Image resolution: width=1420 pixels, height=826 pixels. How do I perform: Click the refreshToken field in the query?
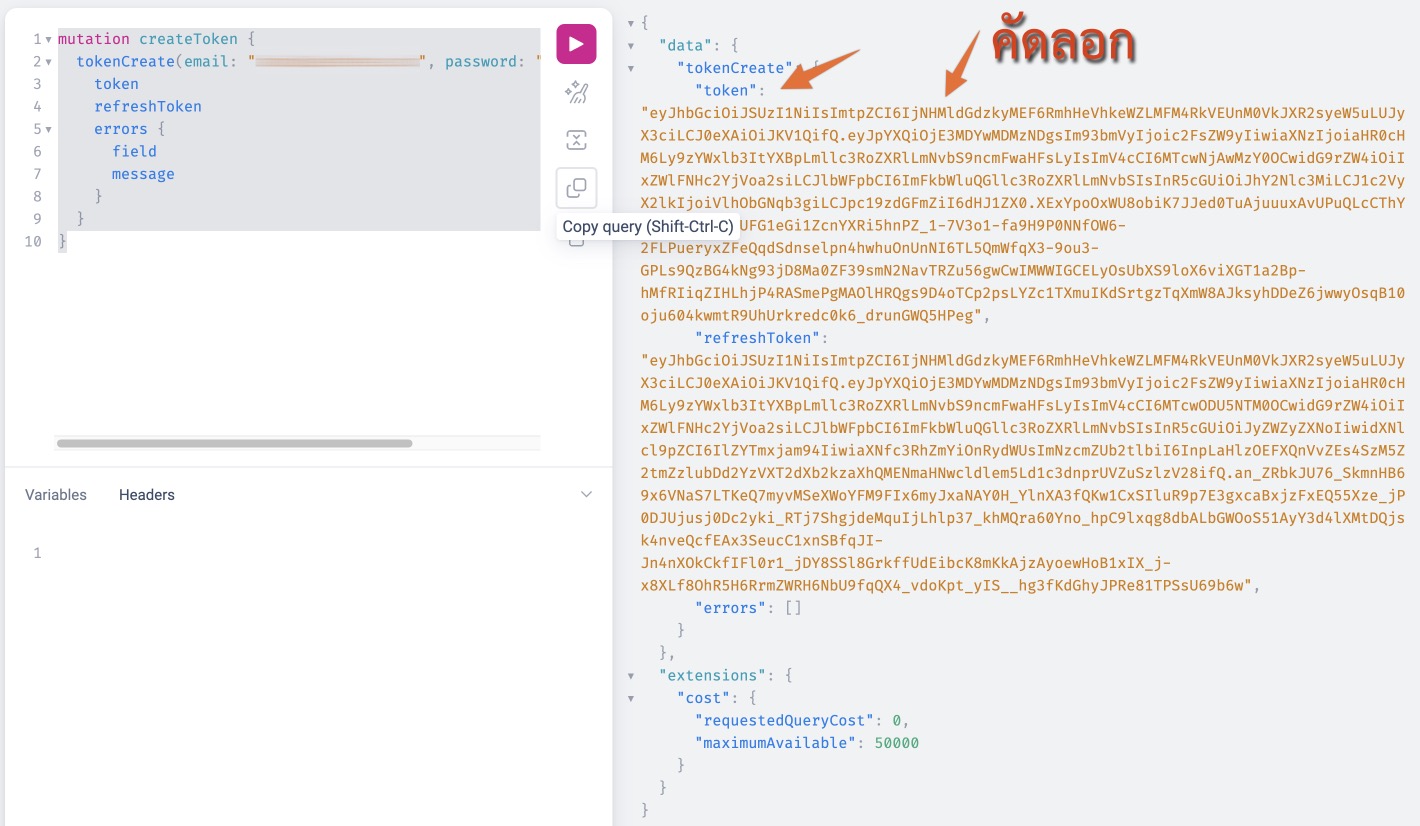point(148,107)
